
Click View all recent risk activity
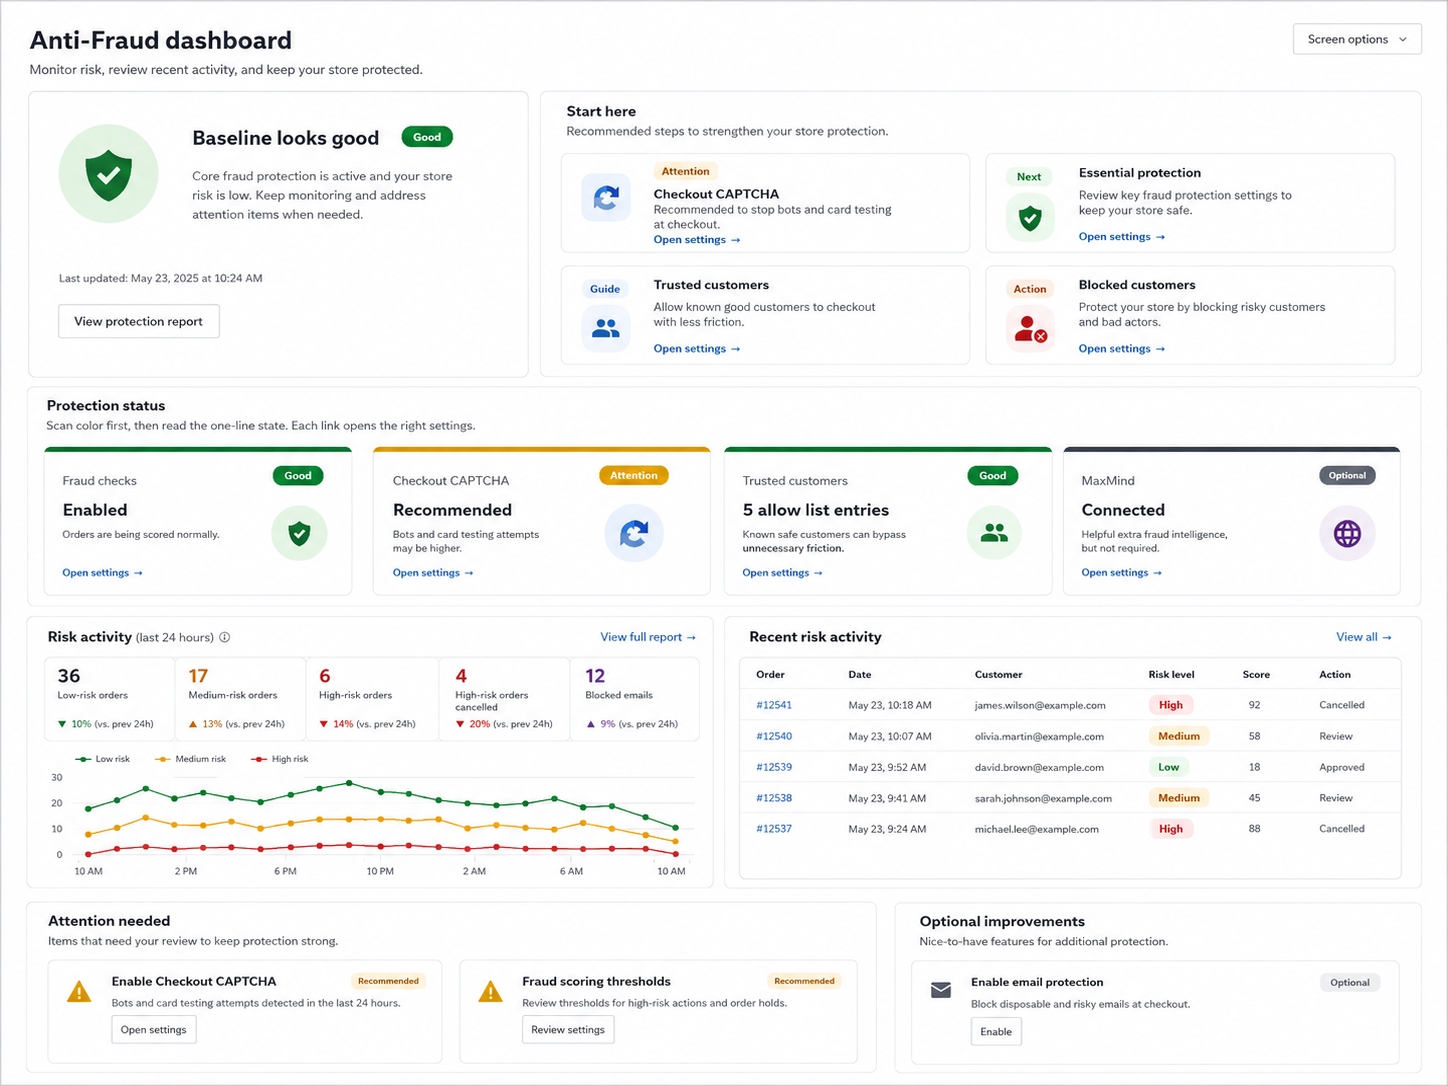click(x=1364, y=637)
